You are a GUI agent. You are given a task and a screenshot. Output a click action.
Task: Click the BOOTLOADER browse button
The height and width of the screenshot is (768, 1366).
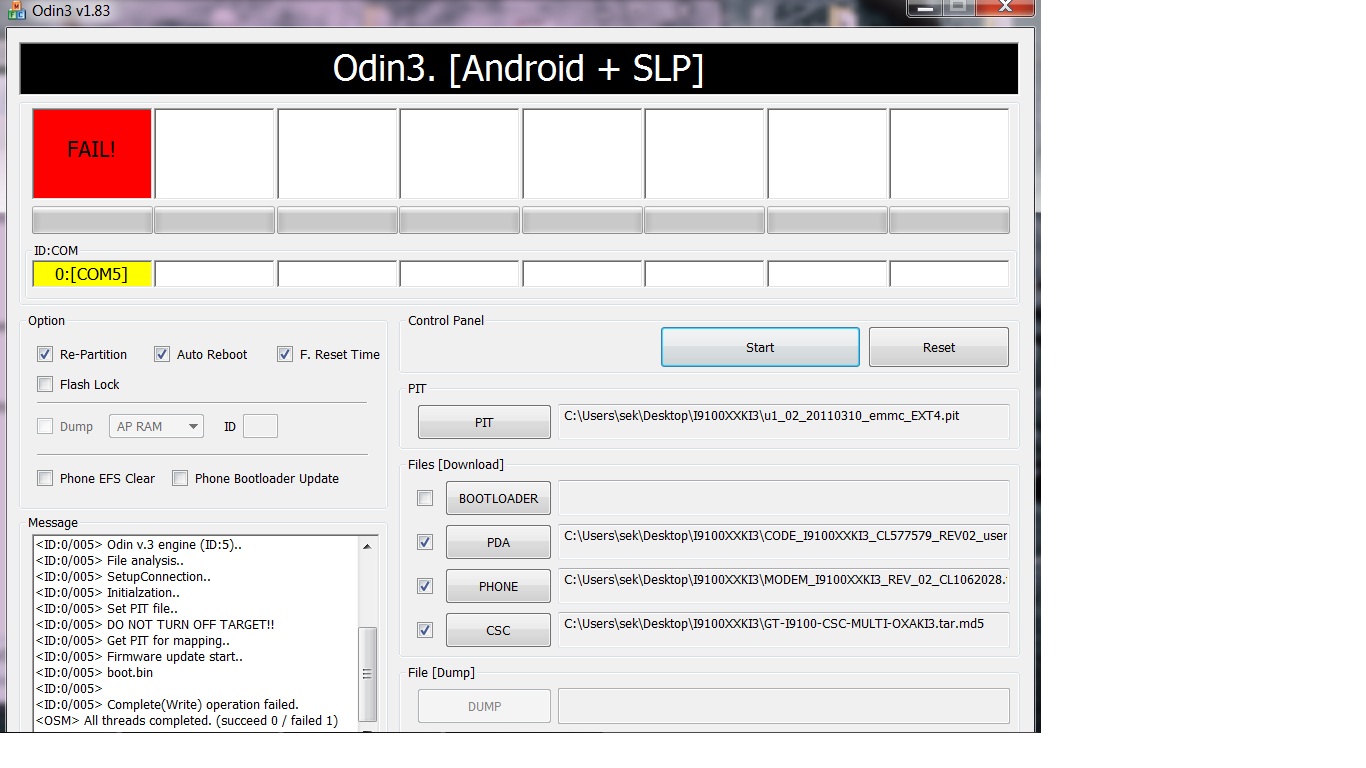click(x=498, y=498)
